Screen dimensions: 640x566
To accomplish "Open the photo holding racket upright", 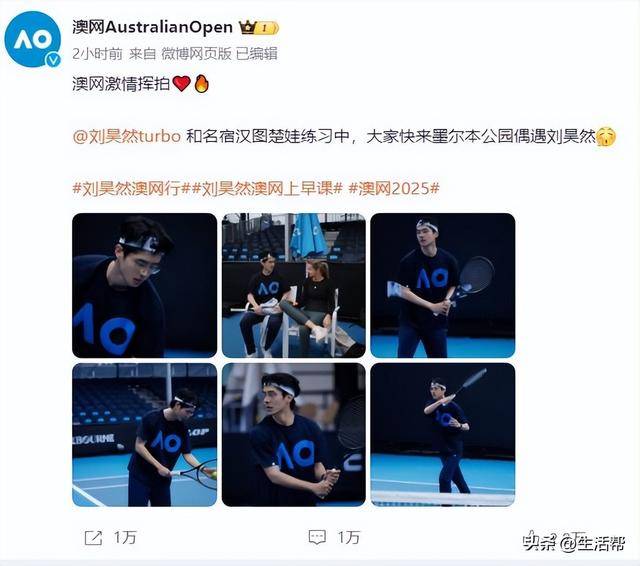I will click(x=443, y=285).
